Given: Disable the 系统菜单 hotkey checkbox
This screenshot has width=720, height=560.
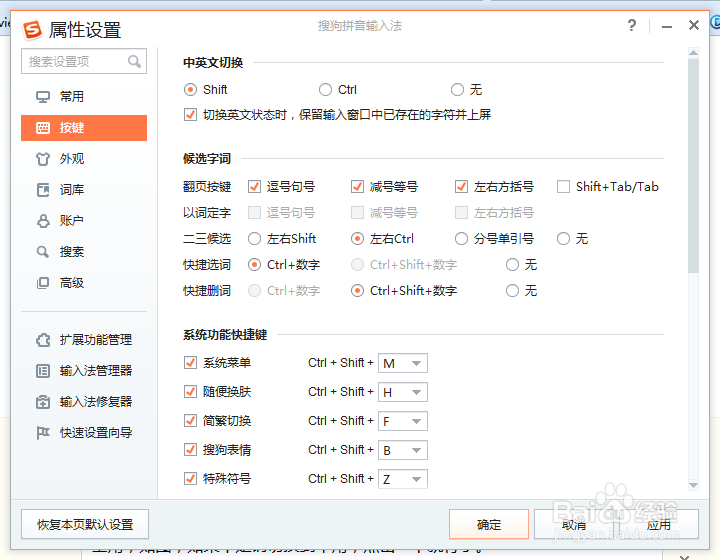Looking at the screenshot, I should 191,363.
